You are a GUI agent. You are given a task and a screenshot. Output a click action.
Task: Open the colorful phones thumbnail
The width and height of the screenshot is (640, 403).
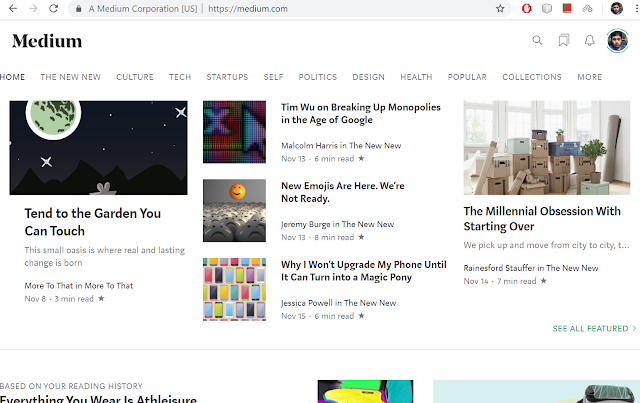[234, 289]
